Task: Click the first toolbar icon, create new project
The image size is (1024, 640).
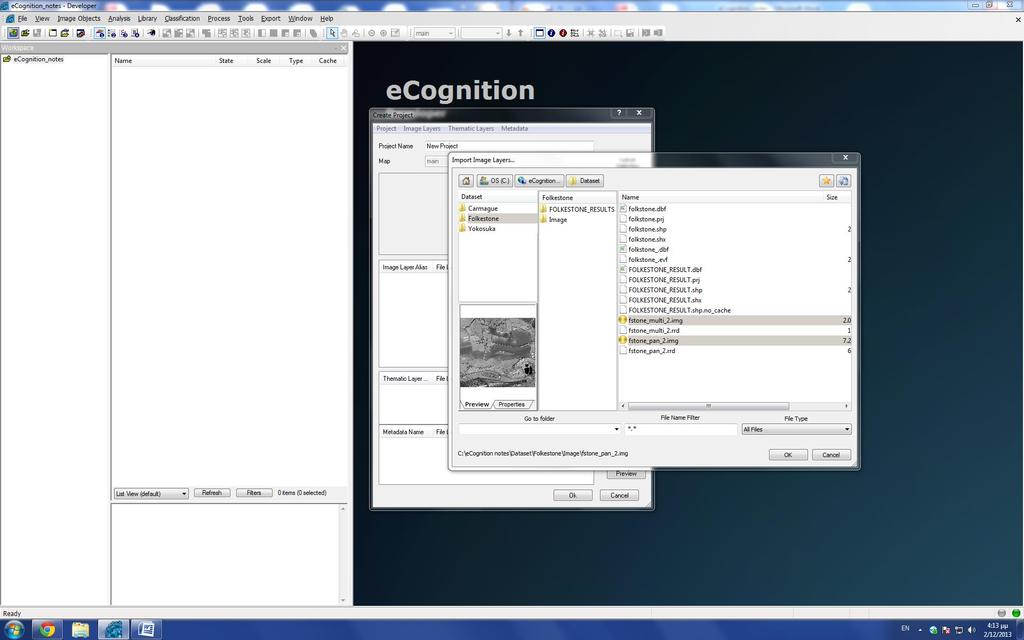Action: (13, 33)
